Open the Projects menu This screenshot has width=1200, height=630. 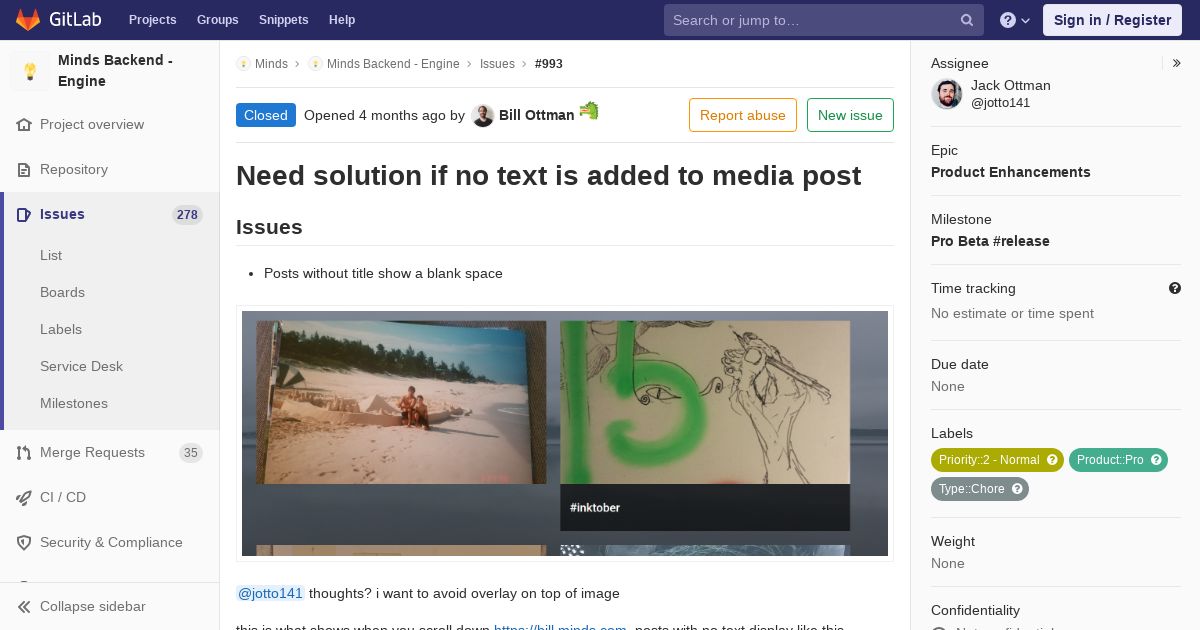point(152,20)
